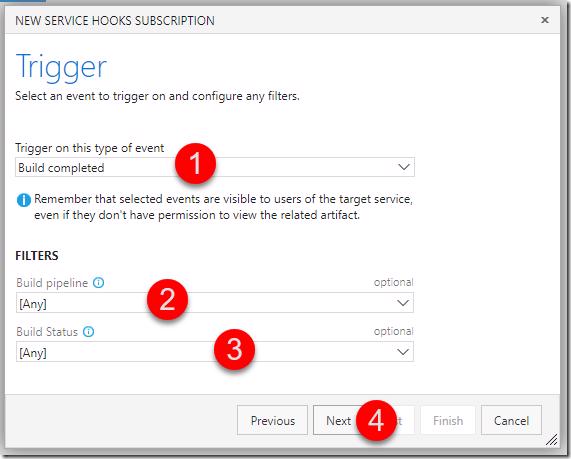The height and width of the screenshot is (459, 571).
Task: Go back with the Previous button
Action: 272,420
